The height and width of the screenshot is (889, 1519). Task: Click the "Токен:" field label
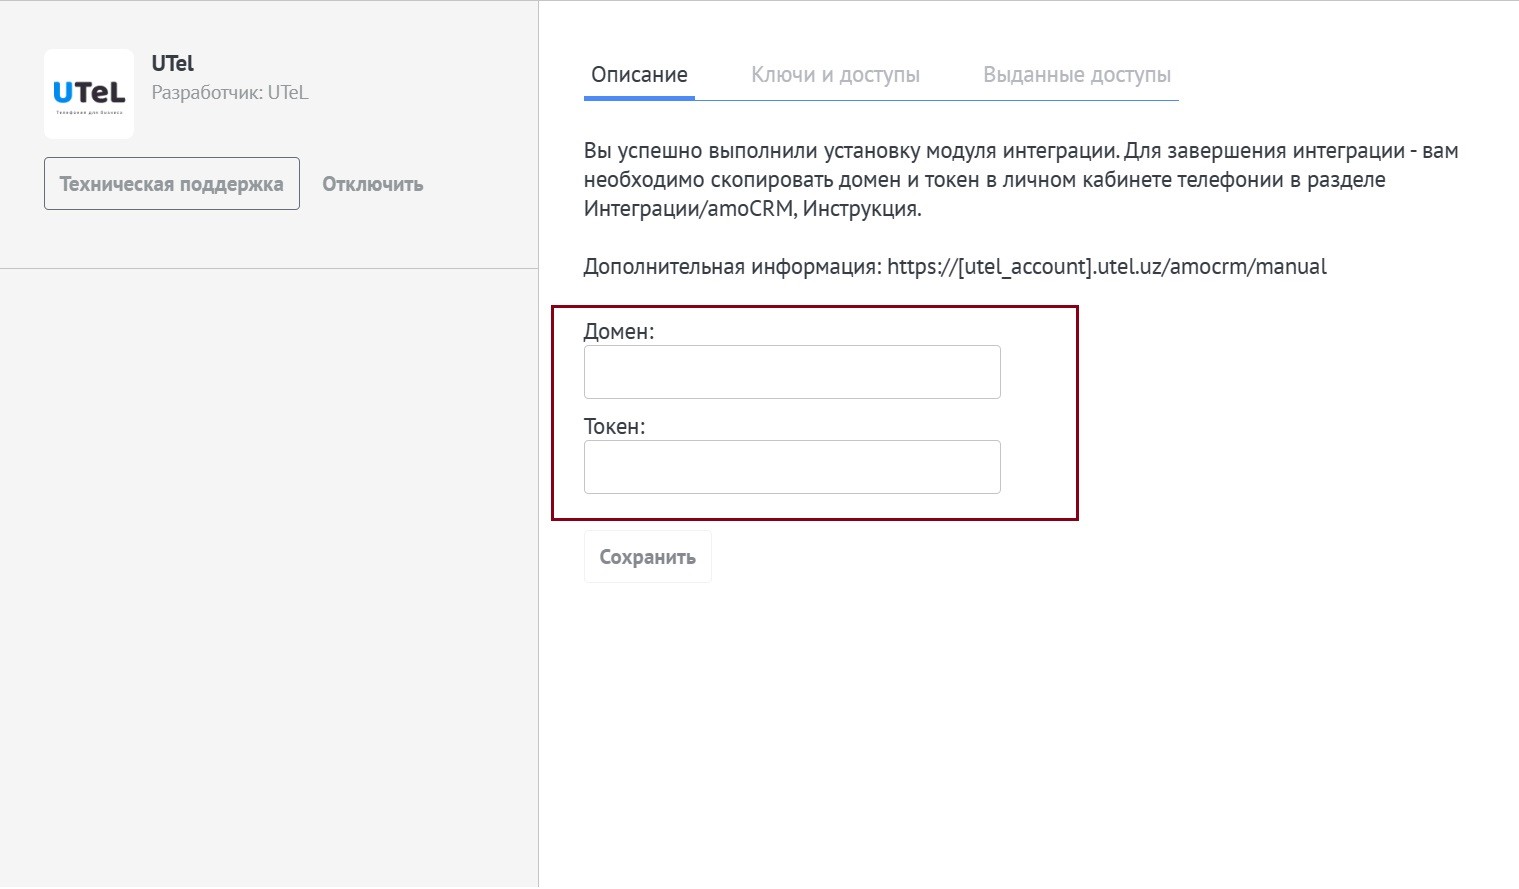pos(614,427)
